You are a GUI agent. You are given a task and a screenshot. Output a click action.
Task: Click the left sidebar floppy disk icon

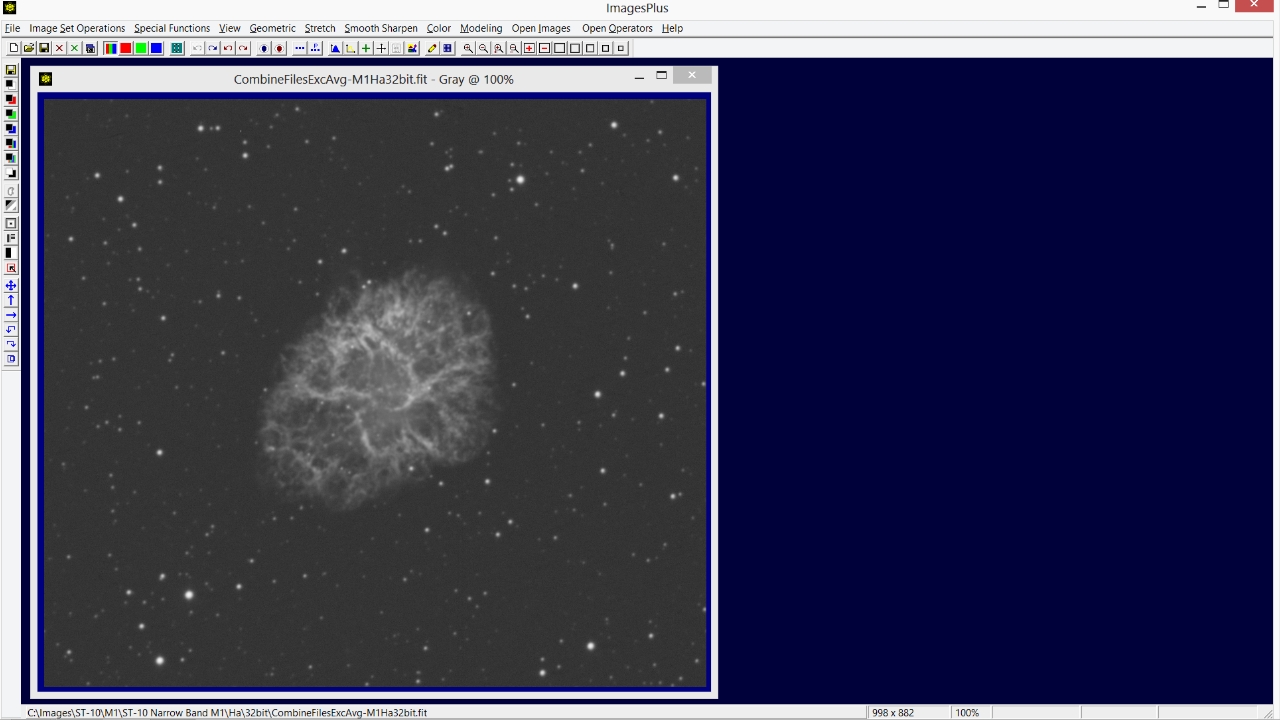(11, 70)
